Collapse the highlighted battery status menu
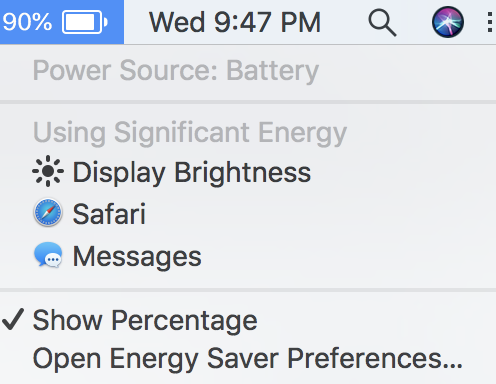 [x=62, y=22]
